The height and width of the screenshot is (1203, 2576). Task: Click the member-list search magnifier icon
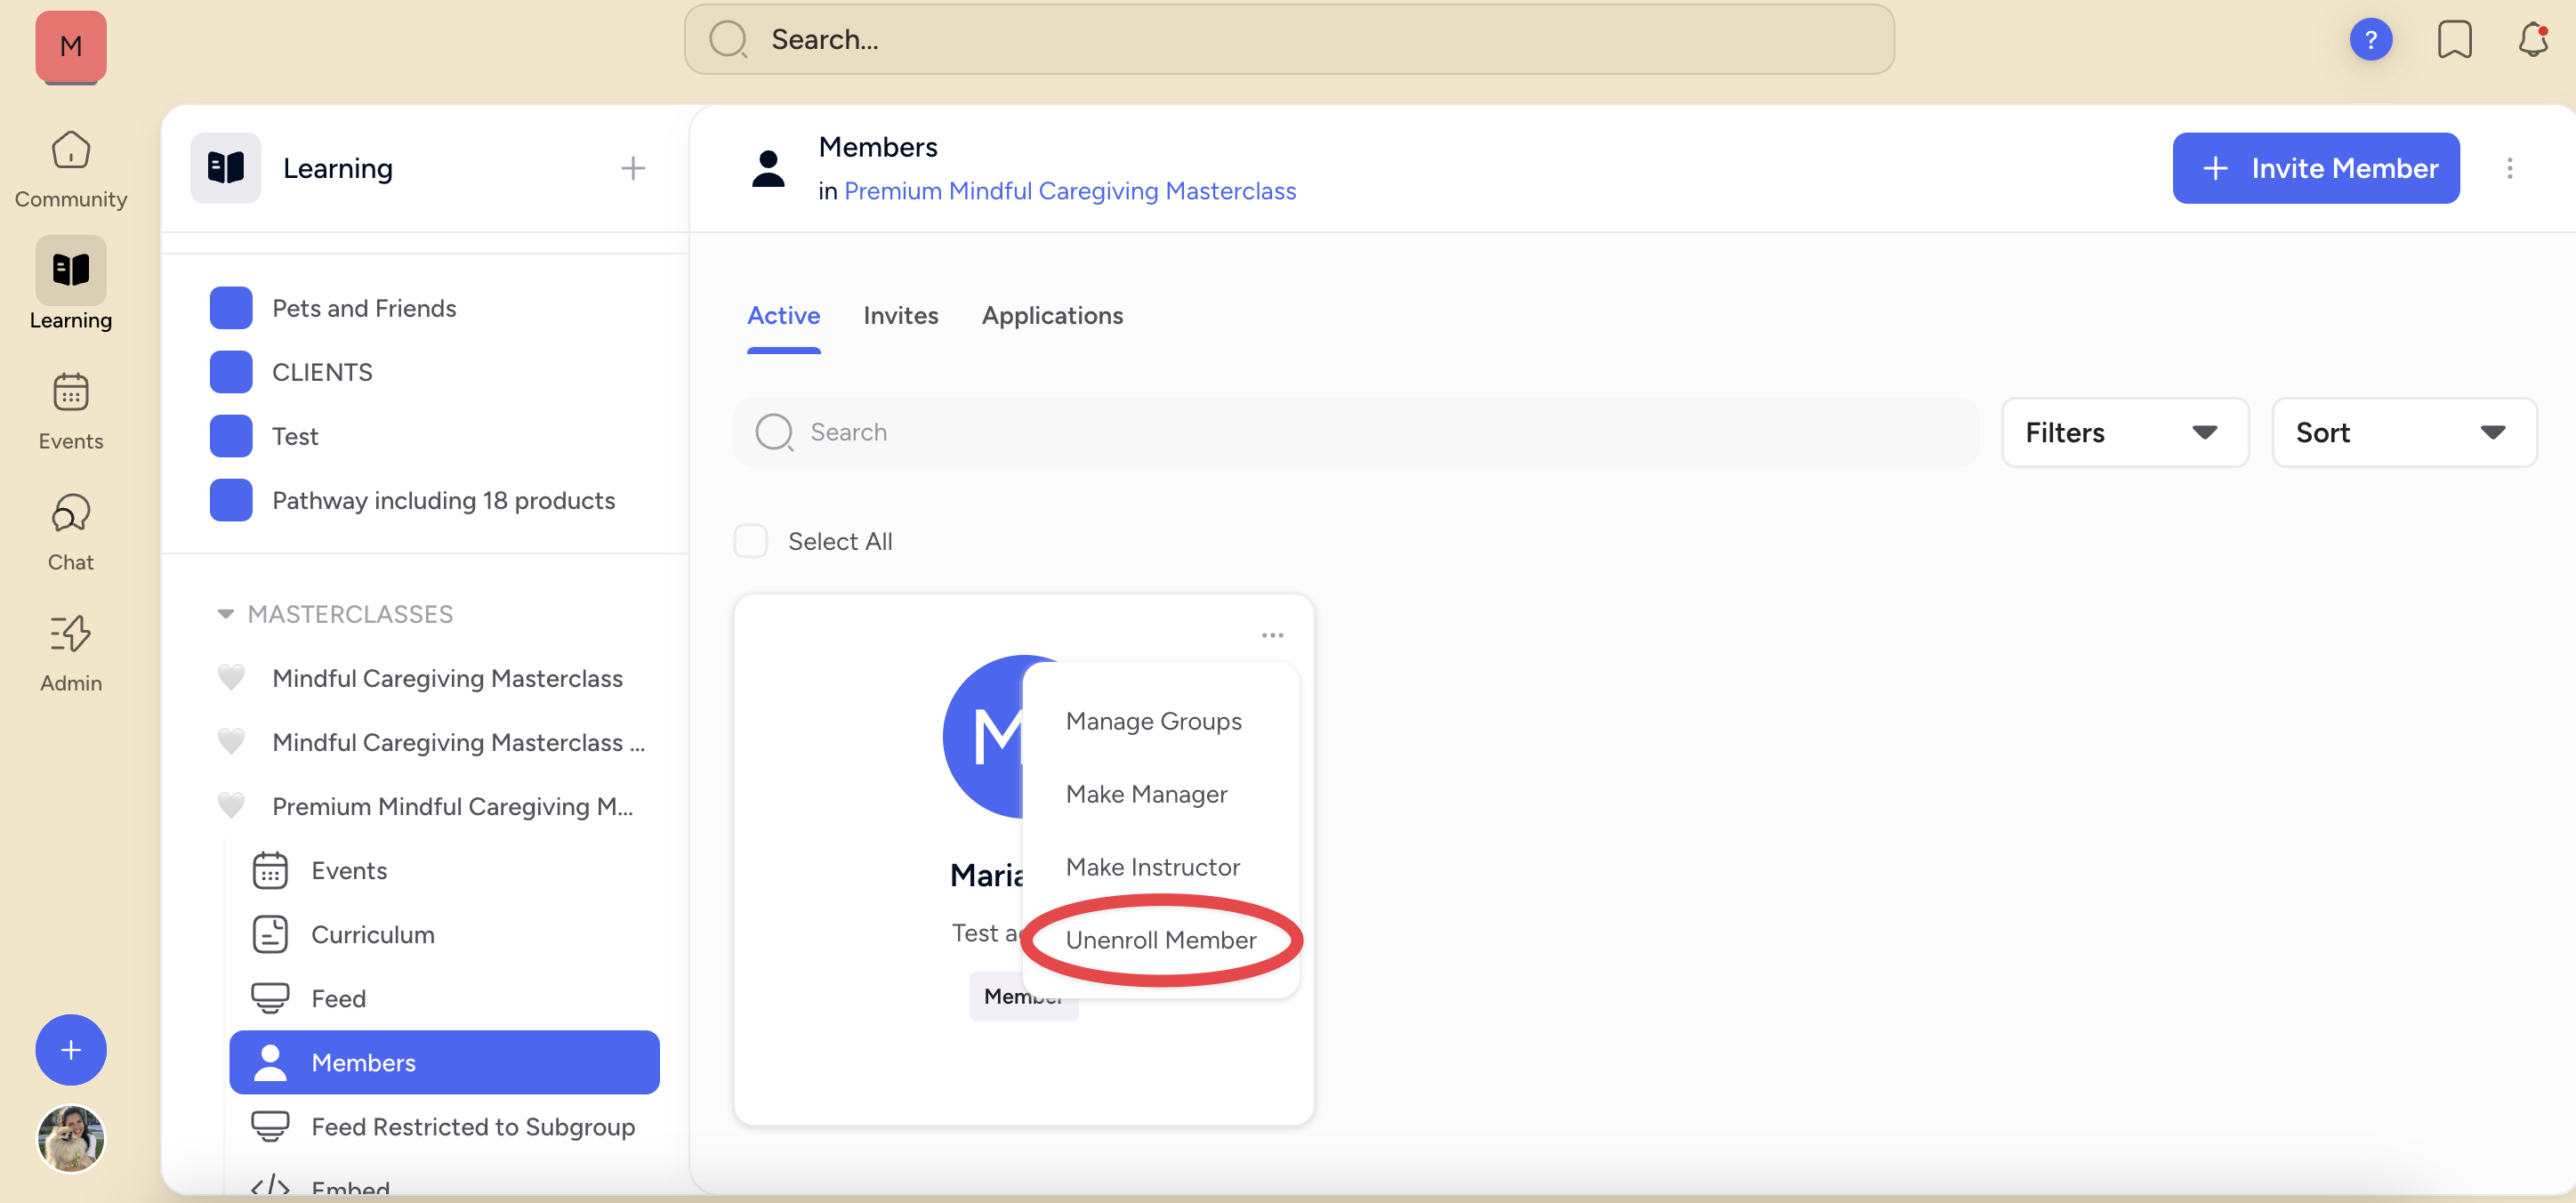point(774,433)
